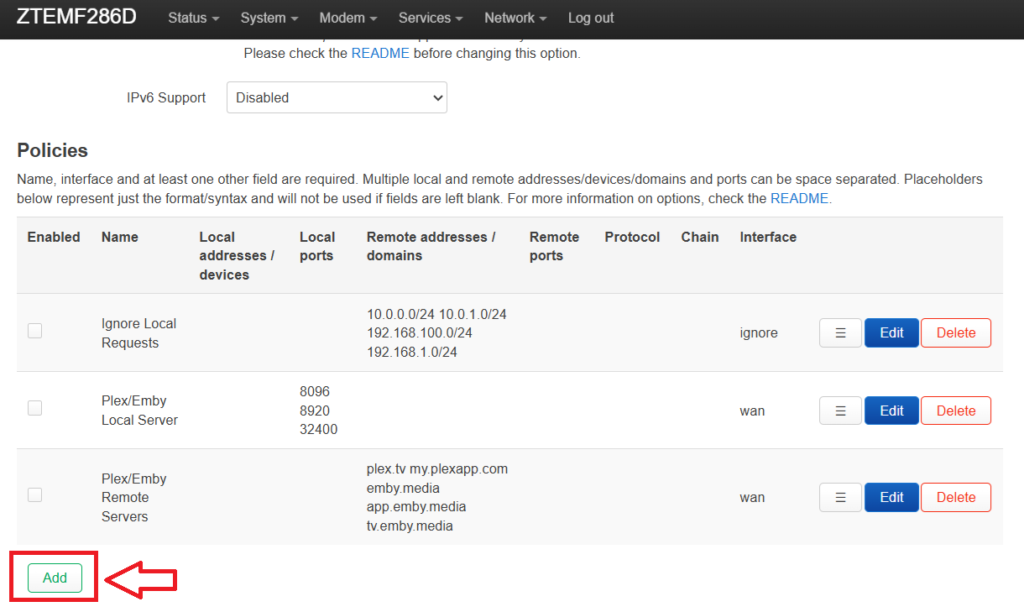Screen dimensions: 1024x612
Task: Toggle the Plex/Emby Local Server enabled checkbox
Action: pos(35,408)
